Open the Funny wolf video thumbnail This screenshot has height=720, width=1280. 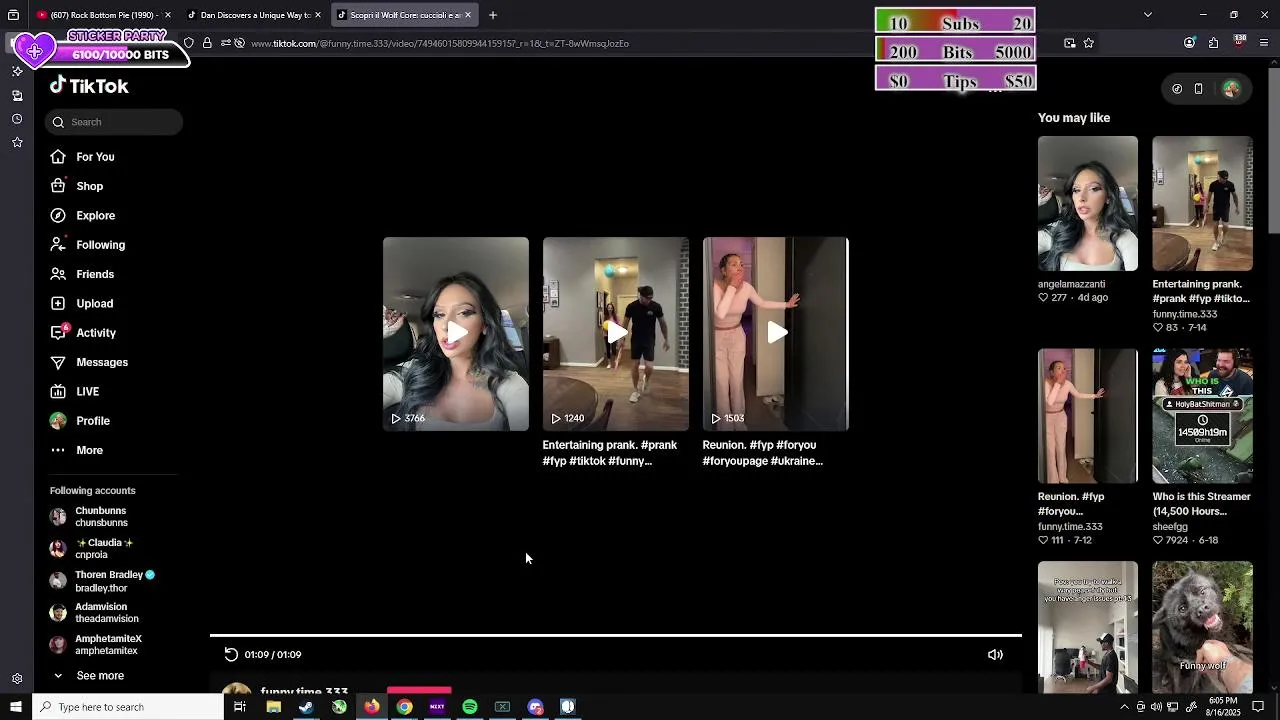1202,627
